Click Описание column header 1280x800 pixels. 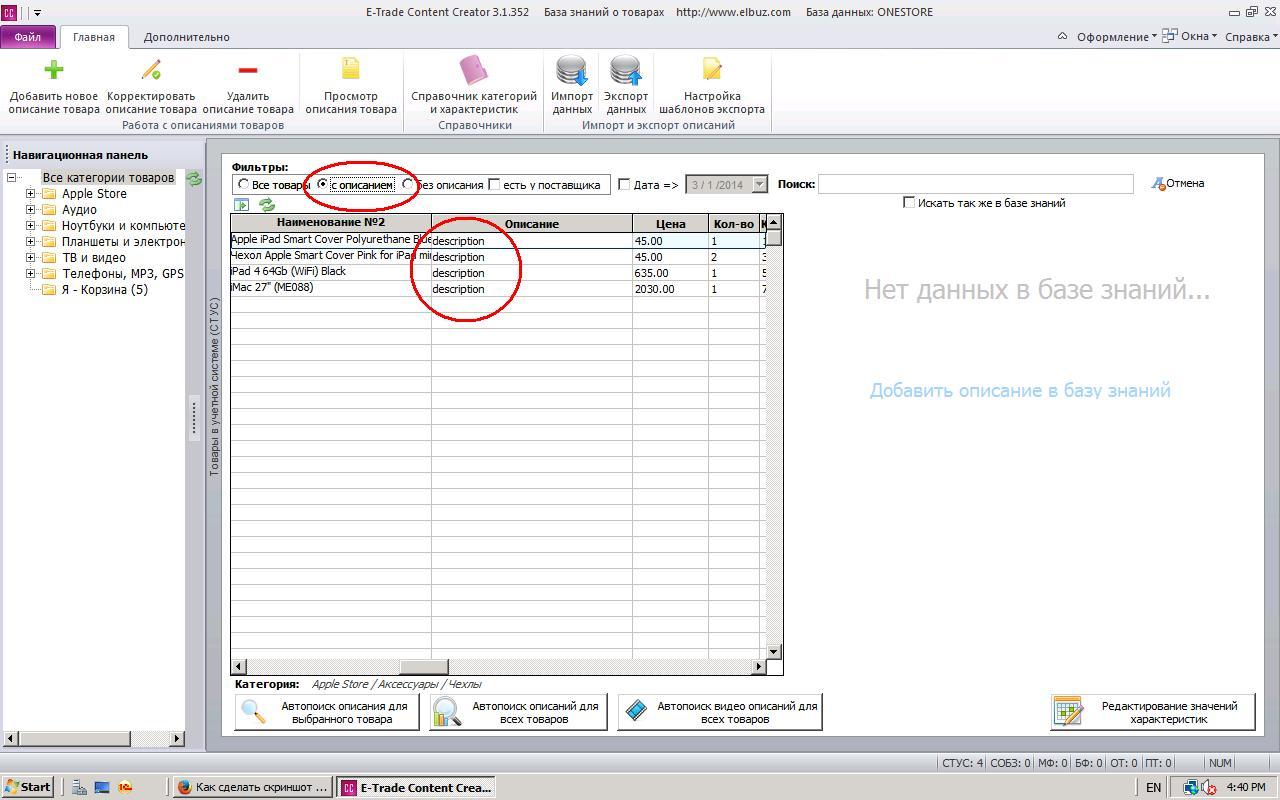click(x=532, y=223)
